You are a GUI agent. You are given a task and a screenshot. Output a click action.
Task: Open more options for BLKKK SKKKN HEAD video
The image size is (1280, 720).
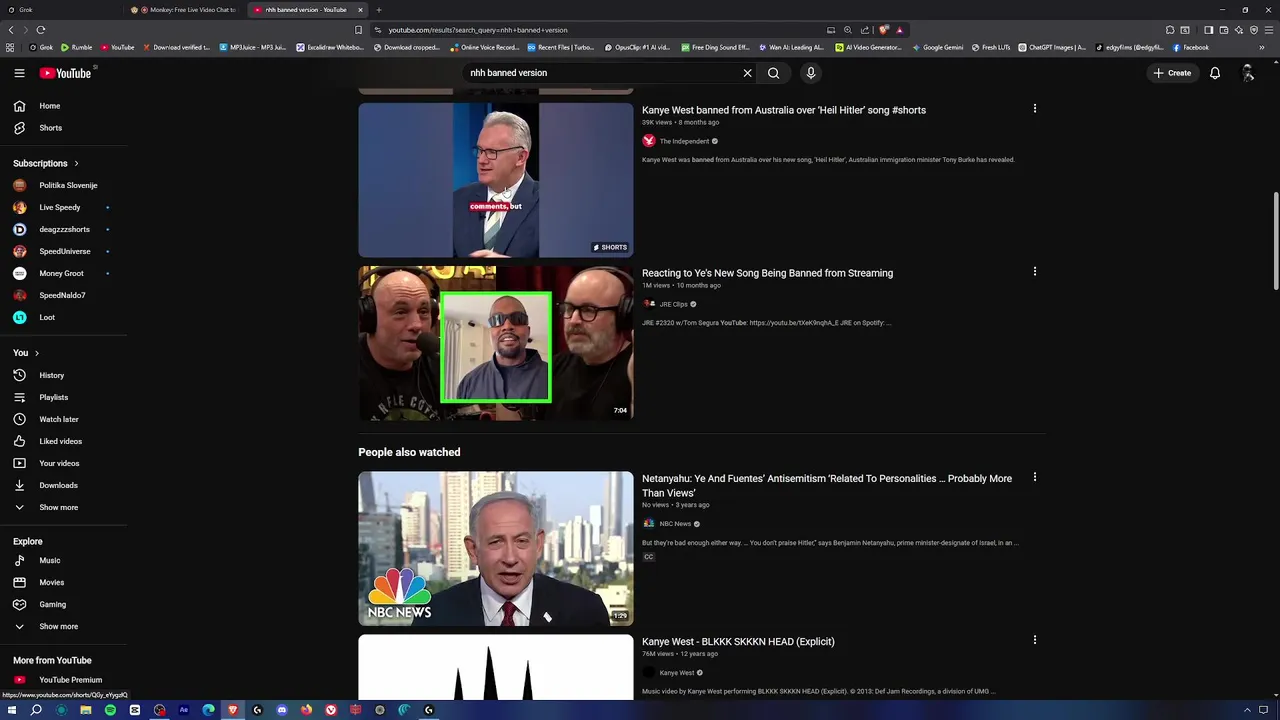tap(1035, 640)
